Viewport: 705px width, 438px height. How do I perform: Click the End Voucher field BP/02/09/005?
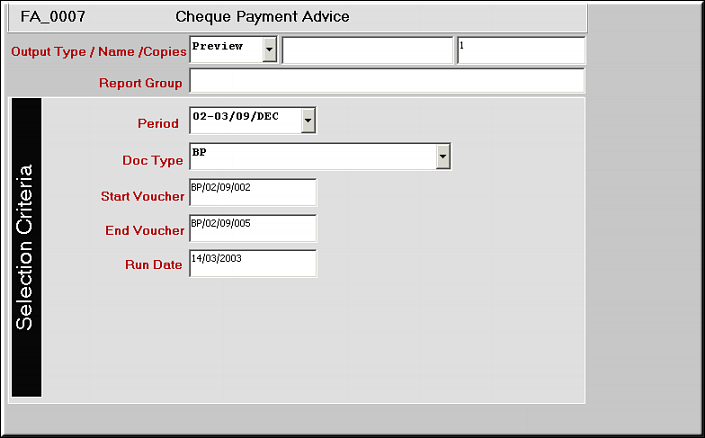click(252, 229)
